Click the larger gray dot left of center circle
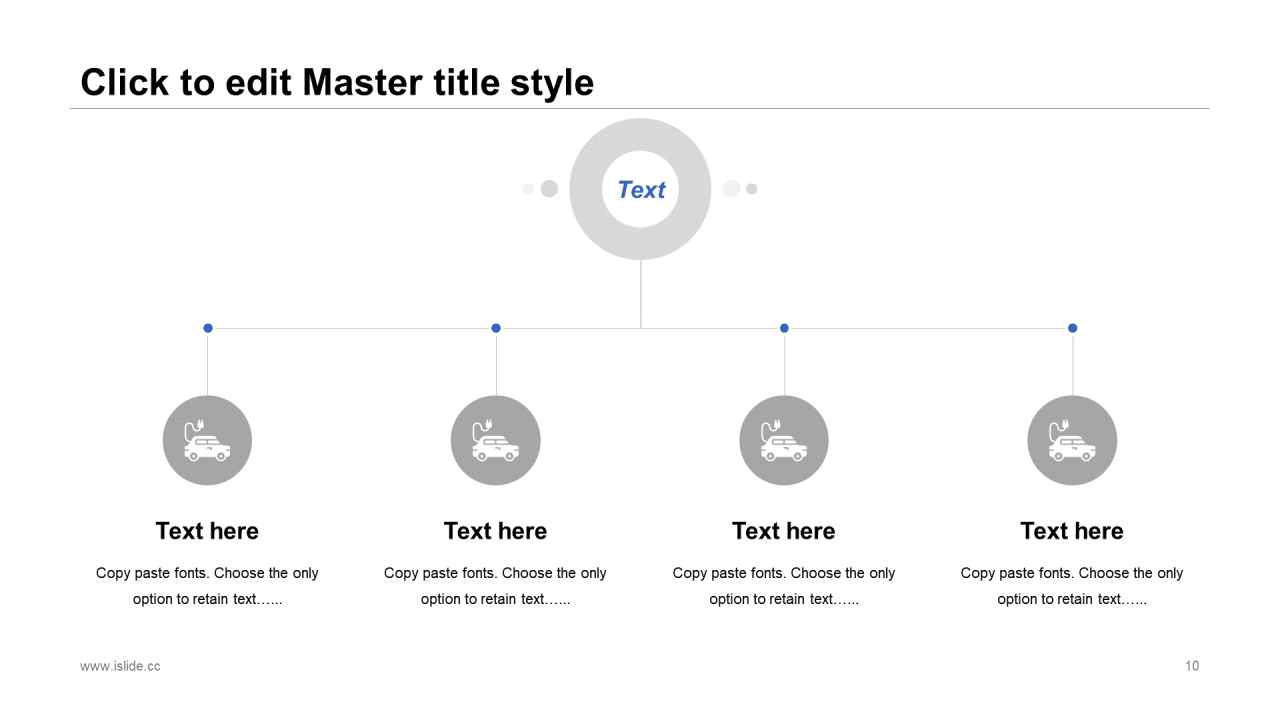1280x720 pixels. point(549,189)
